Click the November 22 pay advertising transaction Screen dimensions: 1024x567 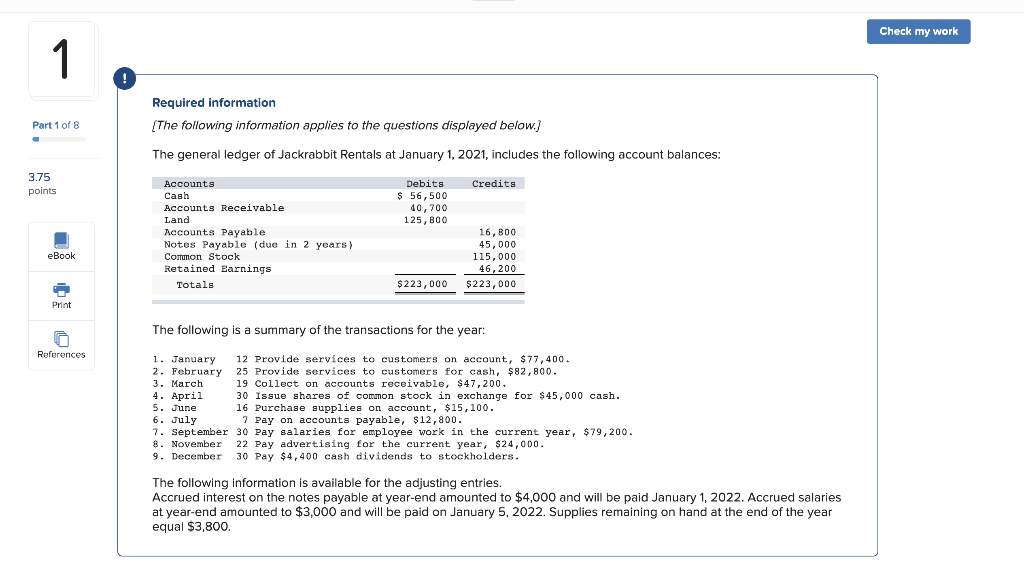coord(349,444)
